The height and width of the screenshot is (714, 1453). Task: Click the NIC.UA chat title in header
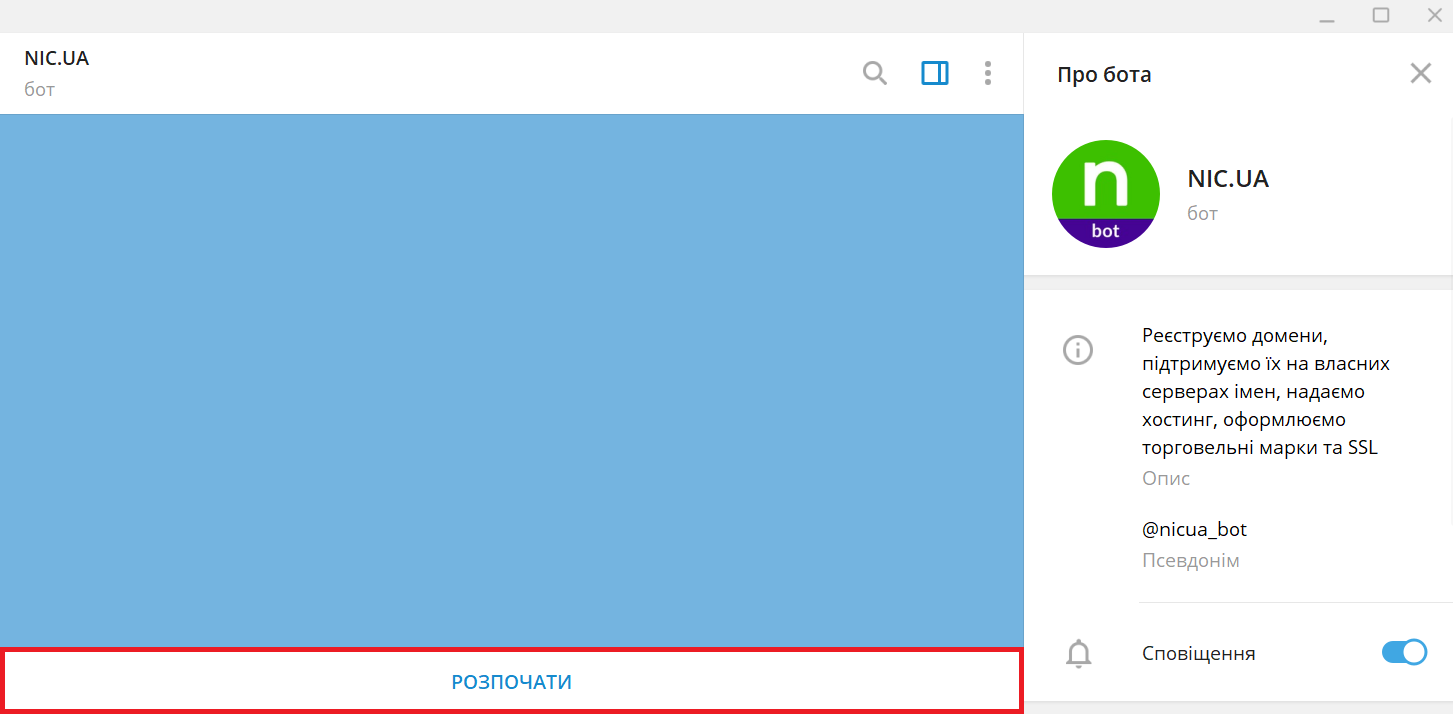tap(57, 59)
